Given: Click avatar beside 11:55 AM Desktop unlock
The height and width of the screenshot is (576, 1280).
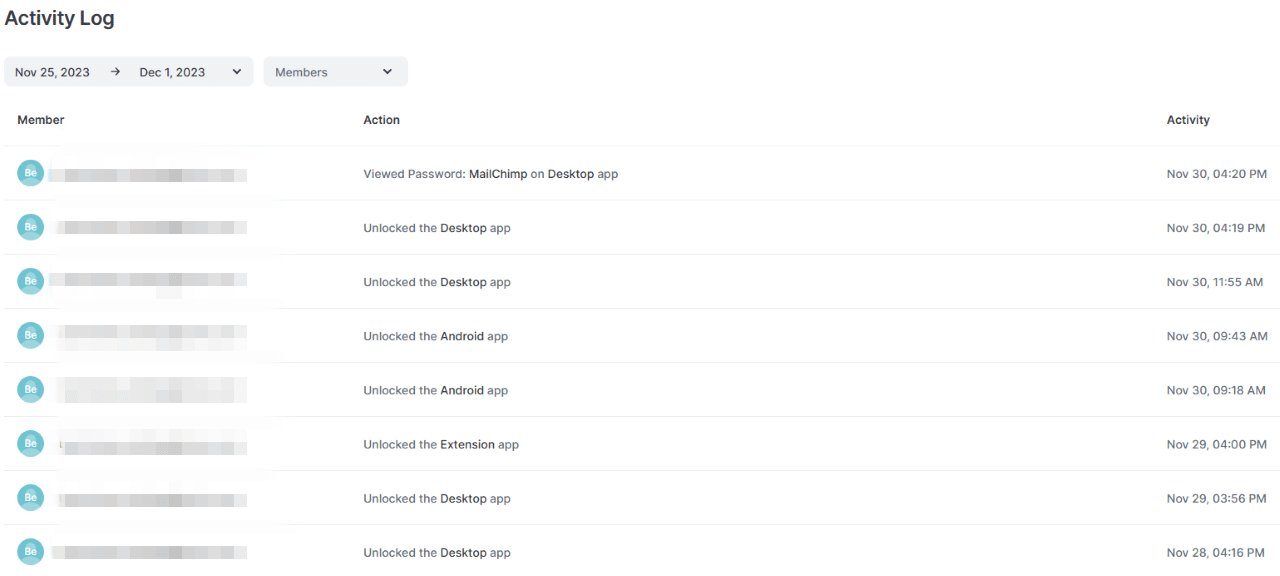Looking at the screenshot, I should [31, 281].
